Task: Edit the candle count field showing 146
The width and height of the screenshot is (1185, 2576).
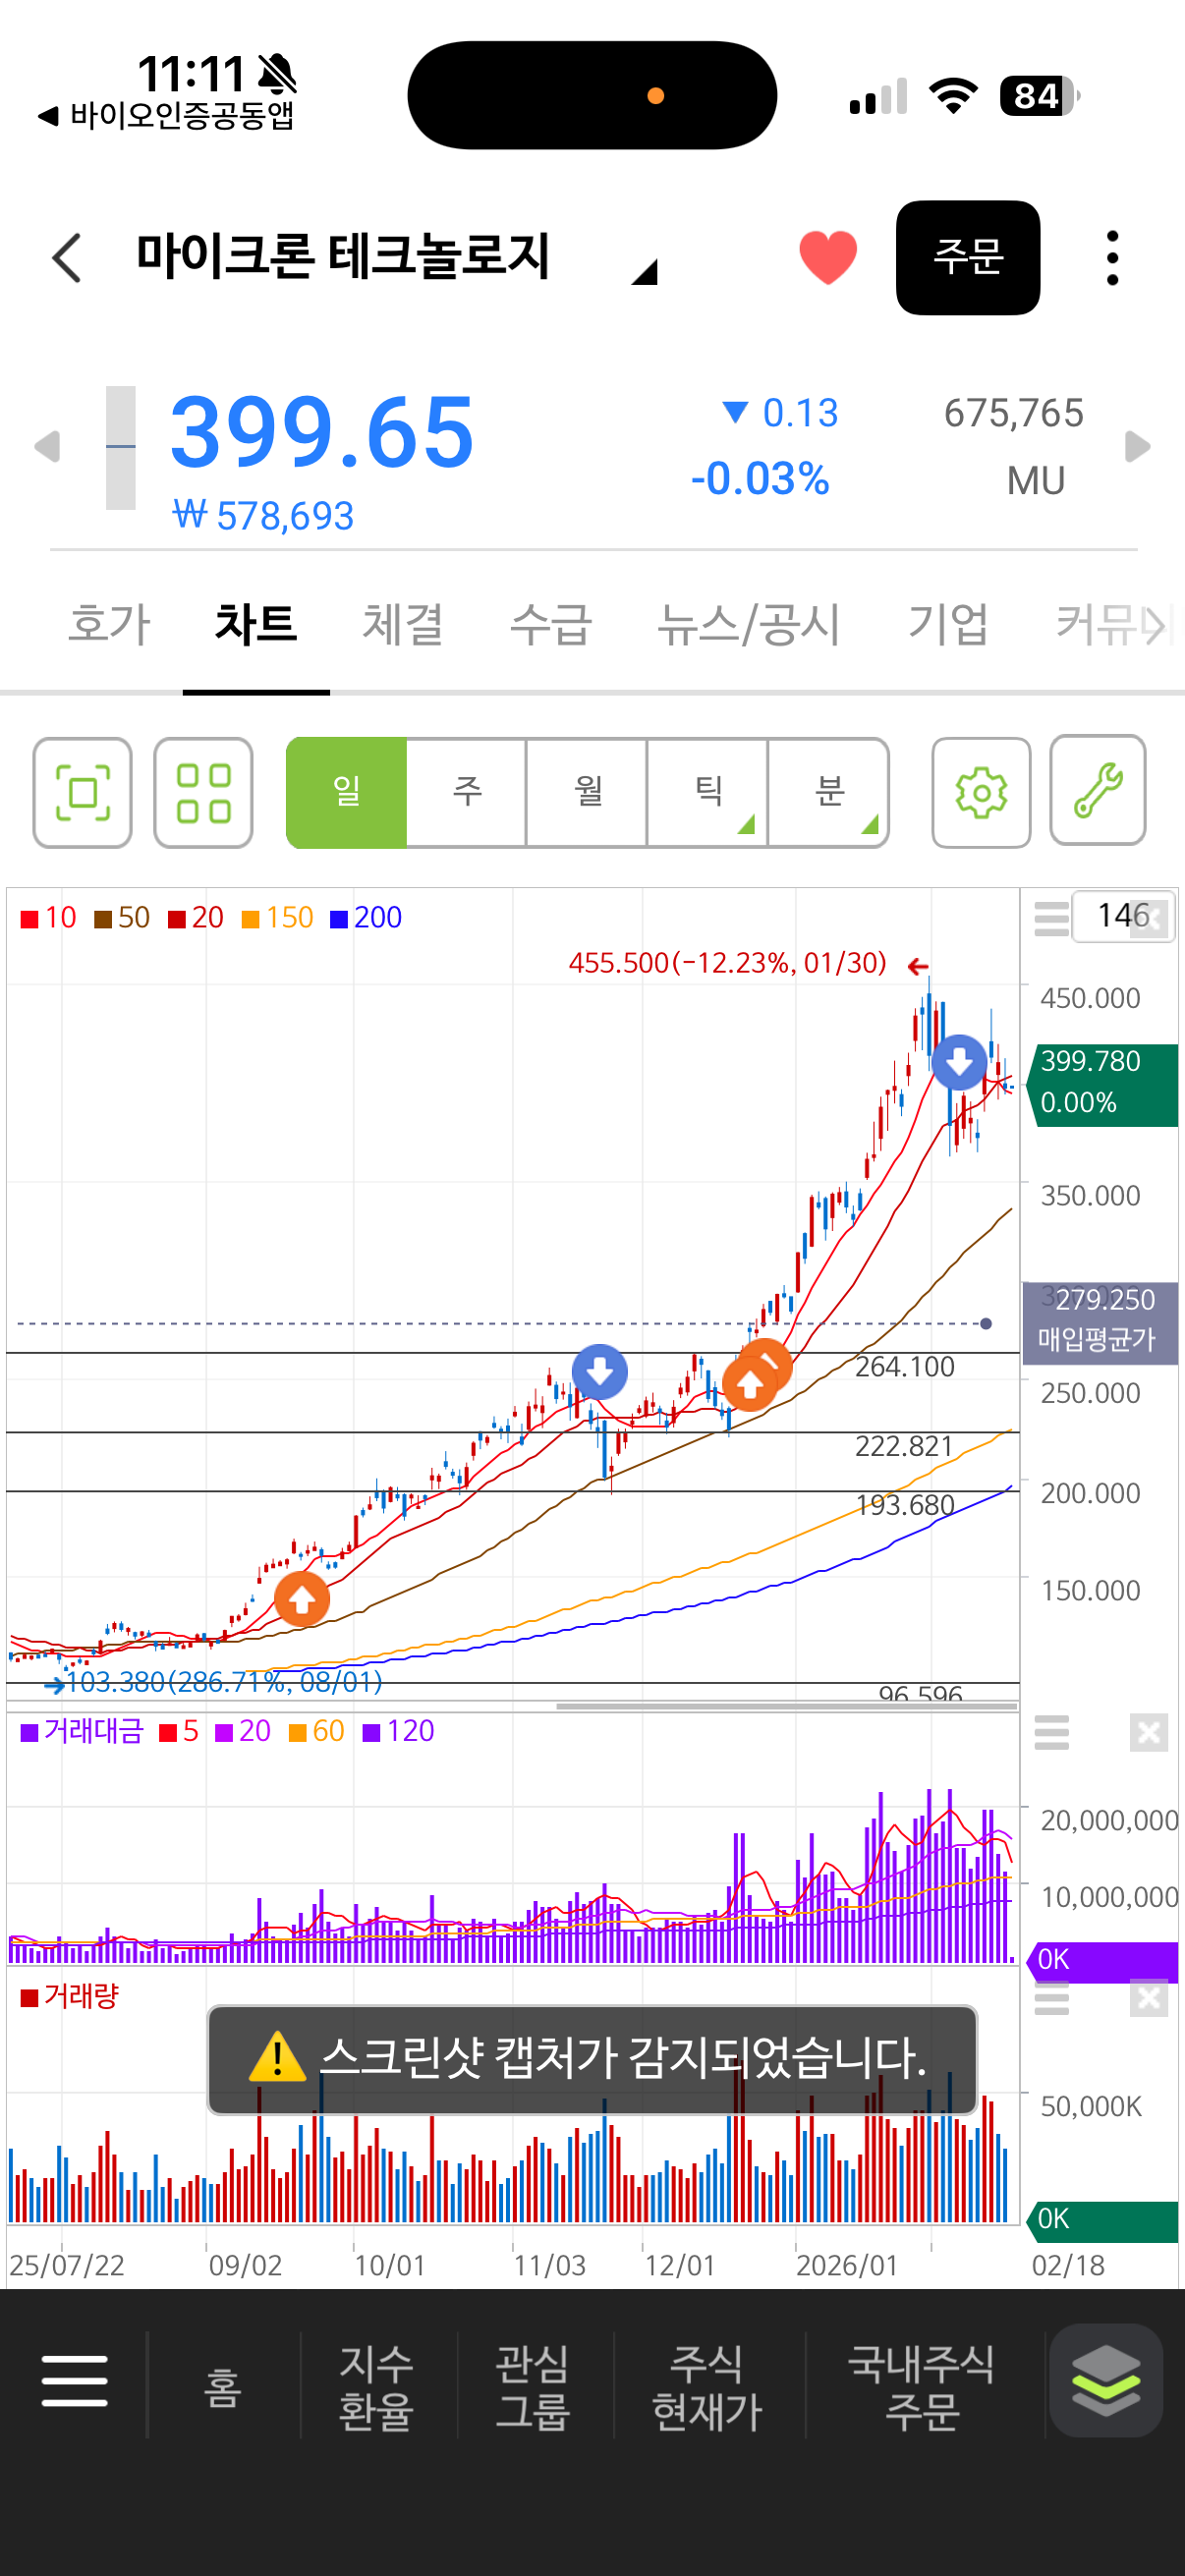Action: click(1122, 915)
